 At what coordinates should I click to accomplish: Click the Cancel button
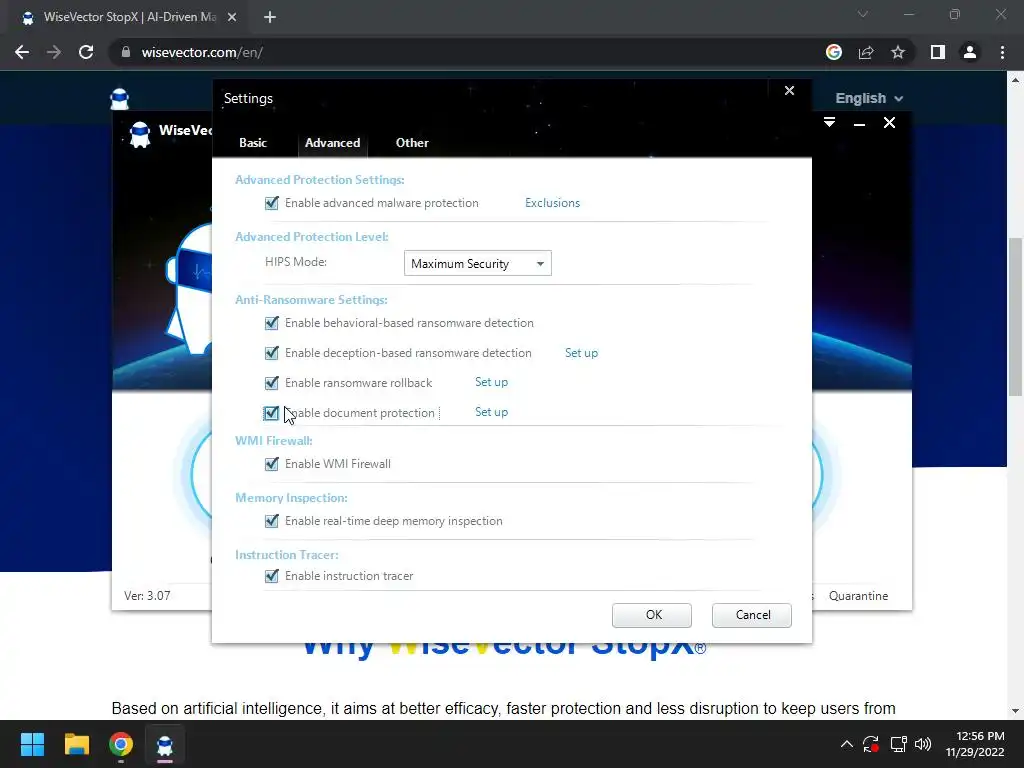pyautogui.click(x=752, y=615)
